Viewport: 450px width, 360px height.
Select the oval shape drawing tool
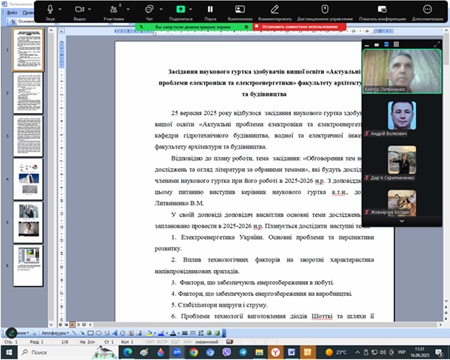pos(99,333)
